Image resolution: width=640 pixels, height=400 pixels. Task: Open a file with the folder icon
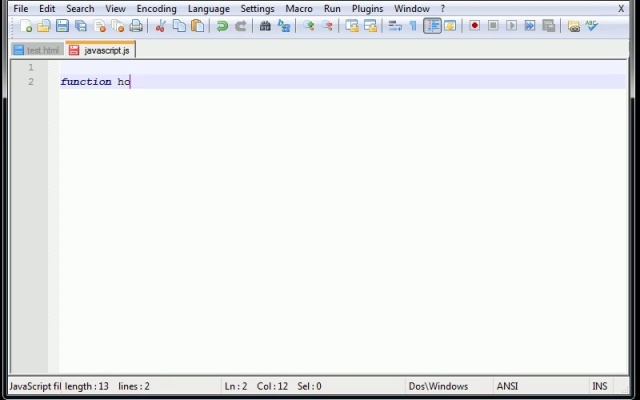(44, 26)
